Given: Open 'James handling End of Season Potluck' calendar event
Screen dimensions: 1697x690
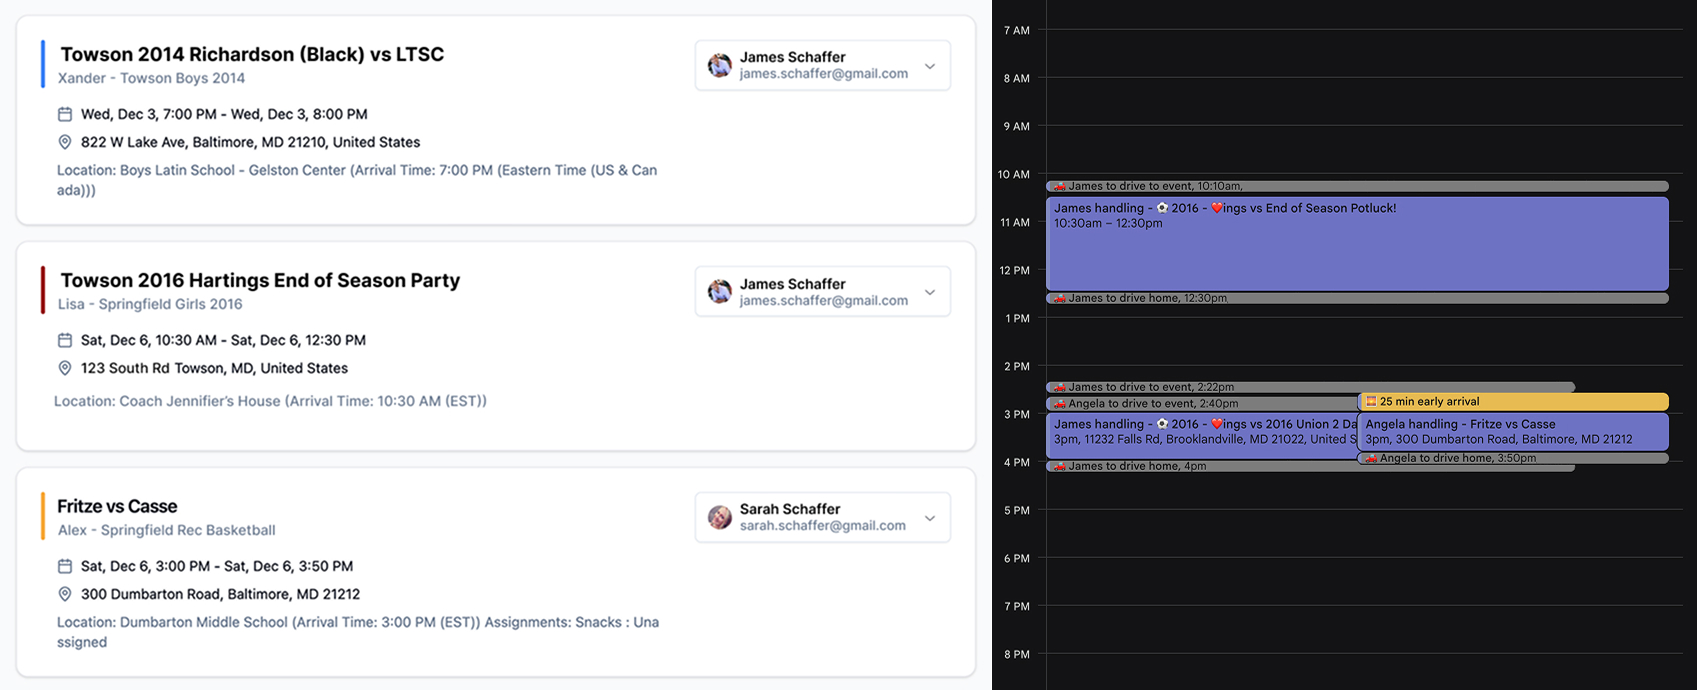Looking at the screenshot, I should (x=1357, y=244).
